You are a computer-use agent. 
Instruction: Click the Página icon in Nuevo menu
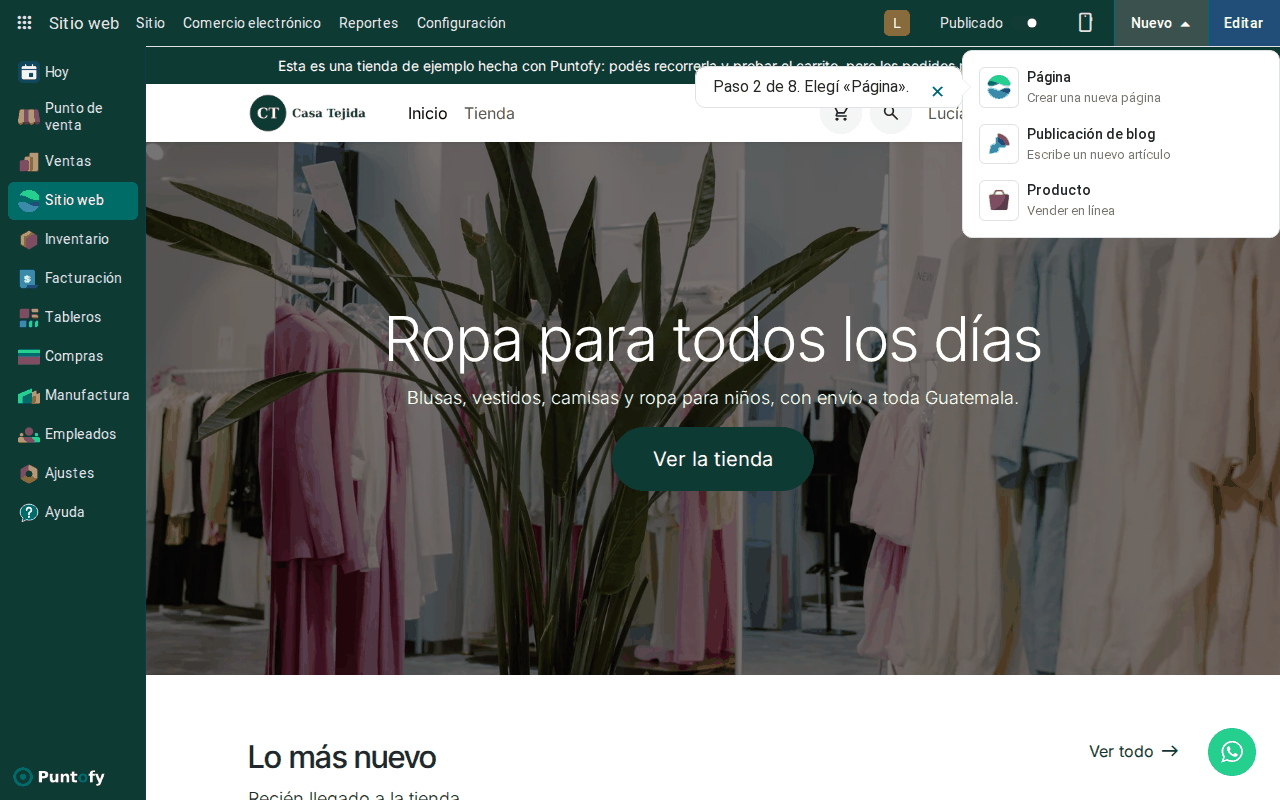pyautogui.click(x=999, y=87)
